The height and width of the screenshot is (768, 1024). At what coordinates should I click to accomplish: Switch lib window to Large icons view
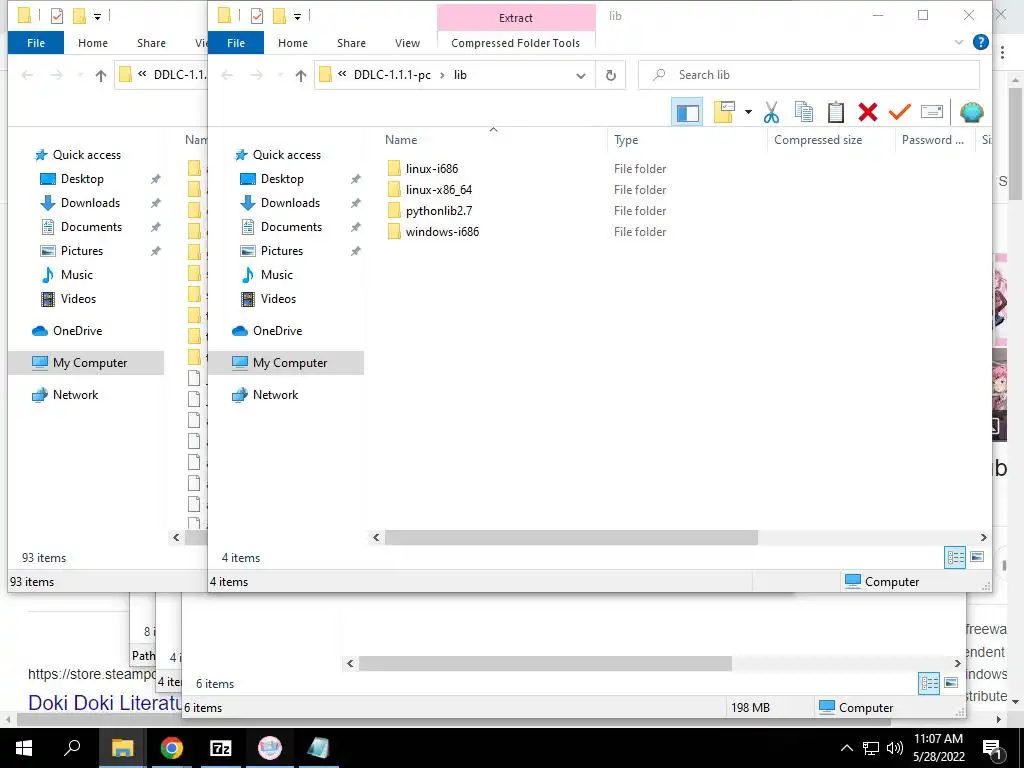pyautogui.click(x=977, y=558)
